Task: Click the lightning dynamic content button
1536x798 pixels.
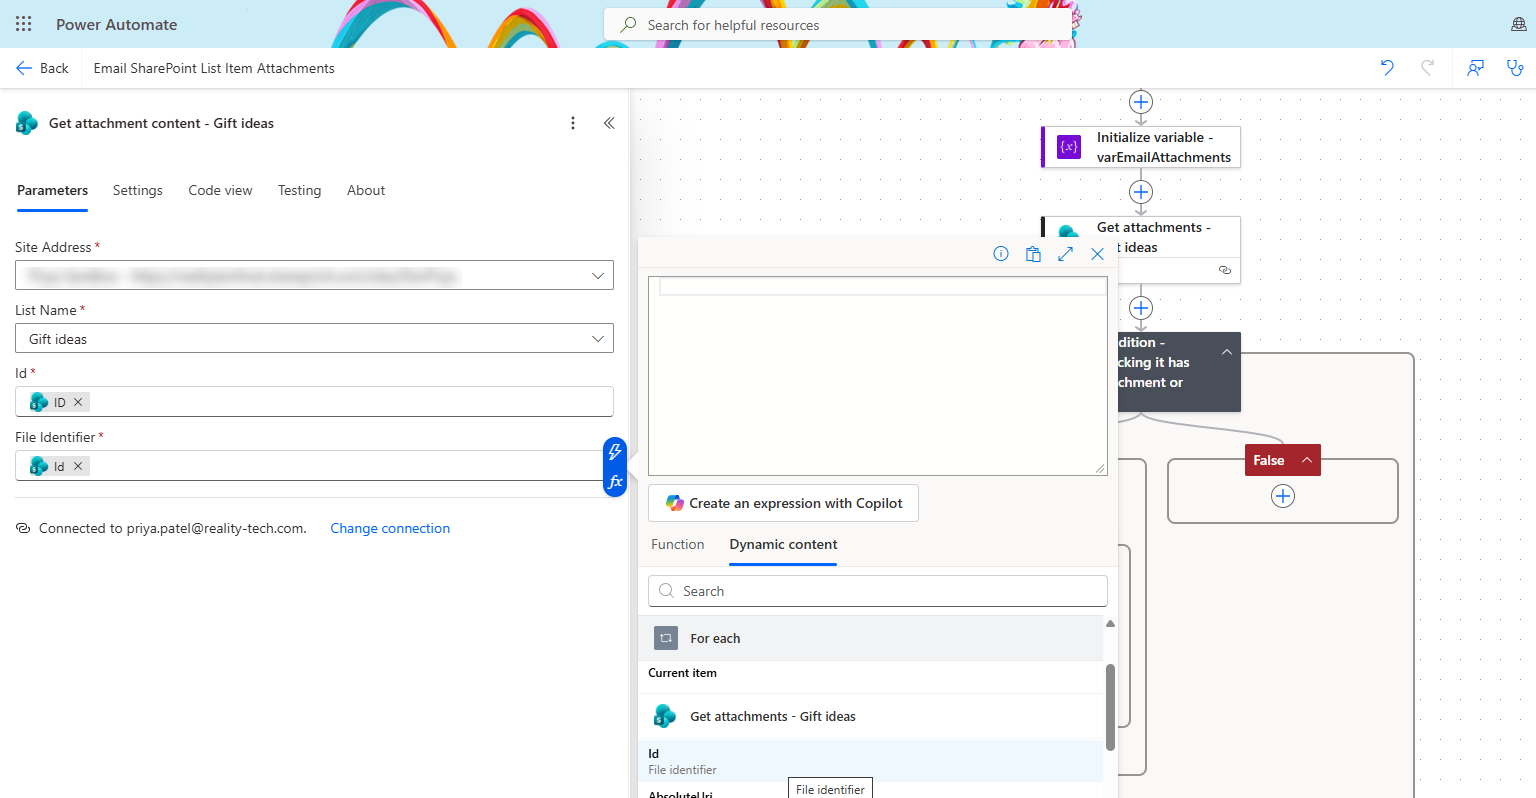Action: click(x=615, y=452)
